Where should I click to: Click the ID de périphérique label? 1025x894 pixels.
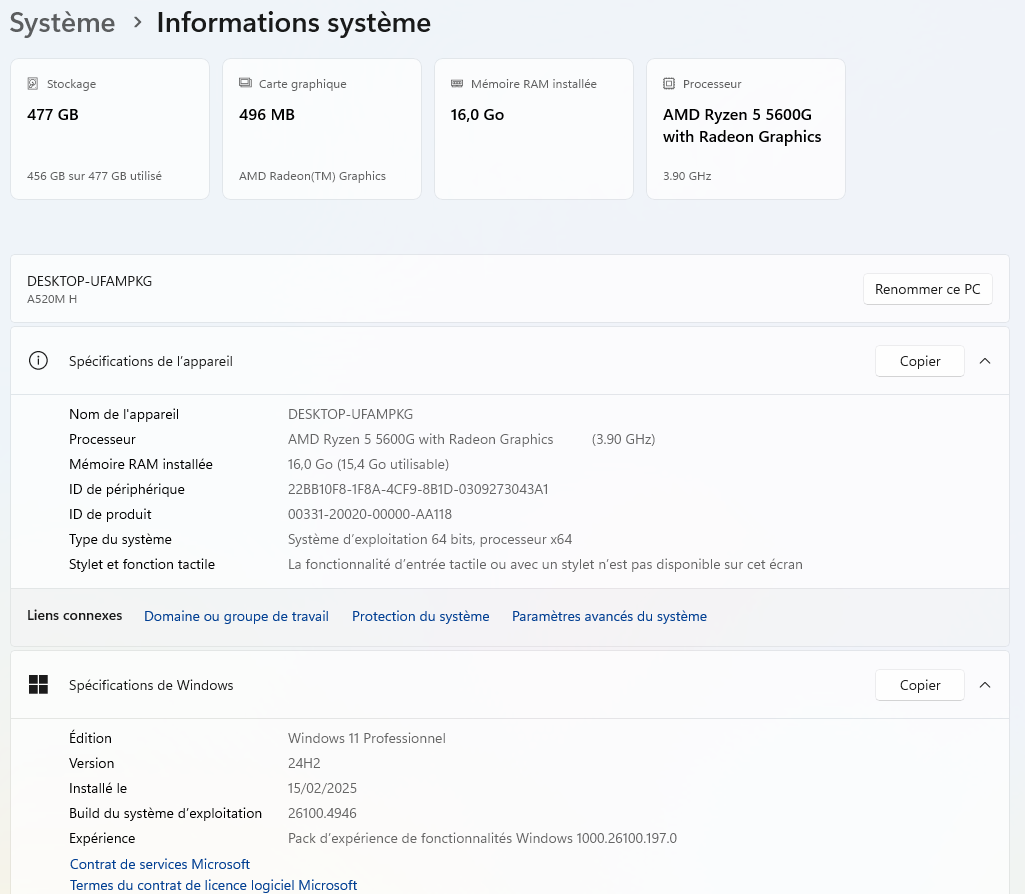coord(127,489)
